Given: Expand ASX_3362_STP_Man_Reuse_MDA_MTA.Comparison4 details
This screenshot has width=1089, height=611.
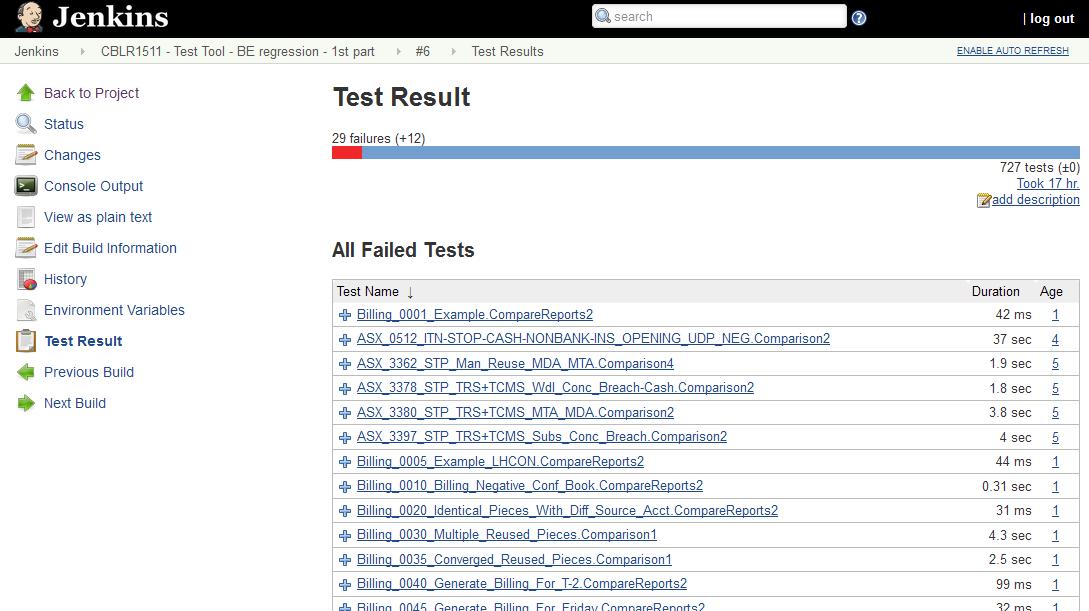Looking at the screenshot, I should tap(345, 364).
